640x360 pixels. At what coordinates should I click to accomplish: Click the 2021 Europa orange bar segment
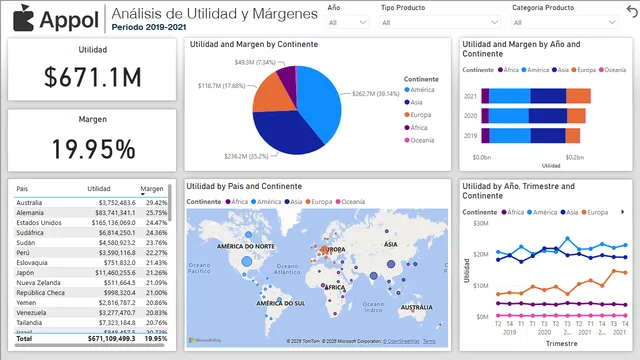578,96
